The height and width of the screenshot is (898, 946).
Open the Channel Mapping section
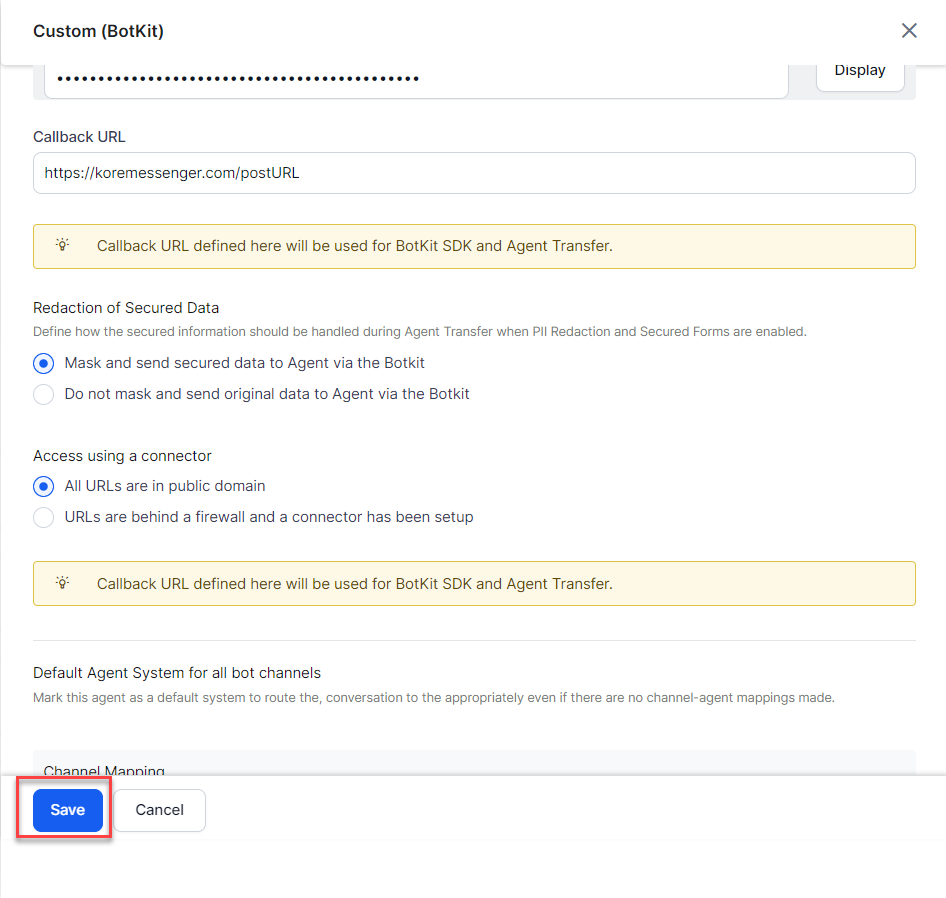click(104, 770)
